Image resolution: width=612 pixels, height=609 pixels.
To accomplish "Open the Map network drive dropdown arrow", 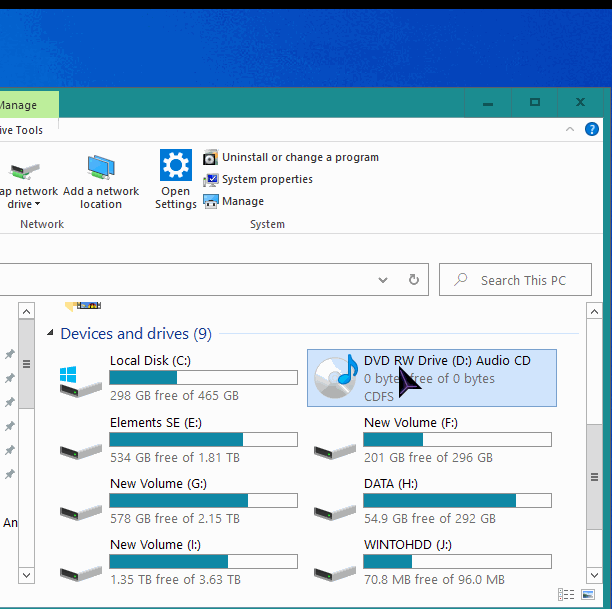I will (x=37, y=205).
